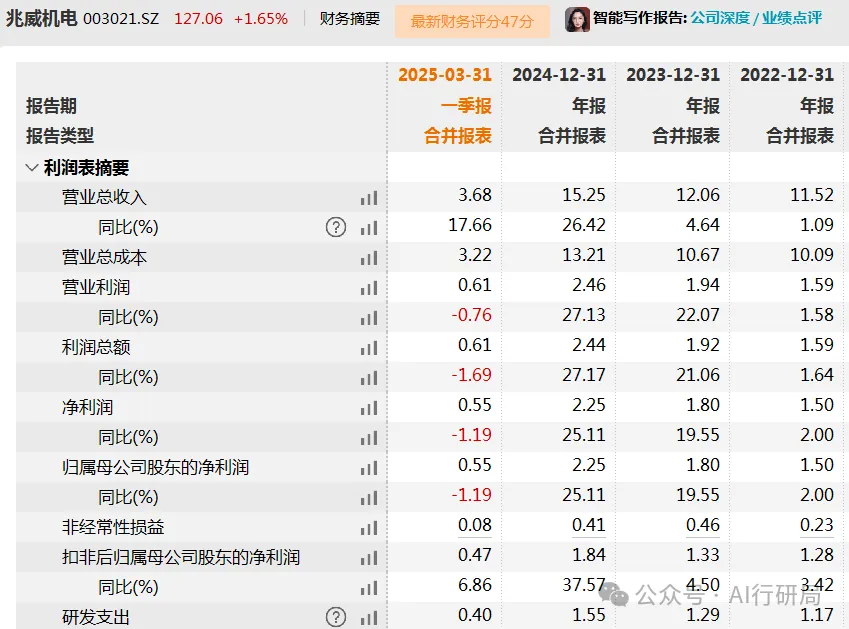
Task: Open chart icon for 非经常性损益 row
Action: pos(369,528)
